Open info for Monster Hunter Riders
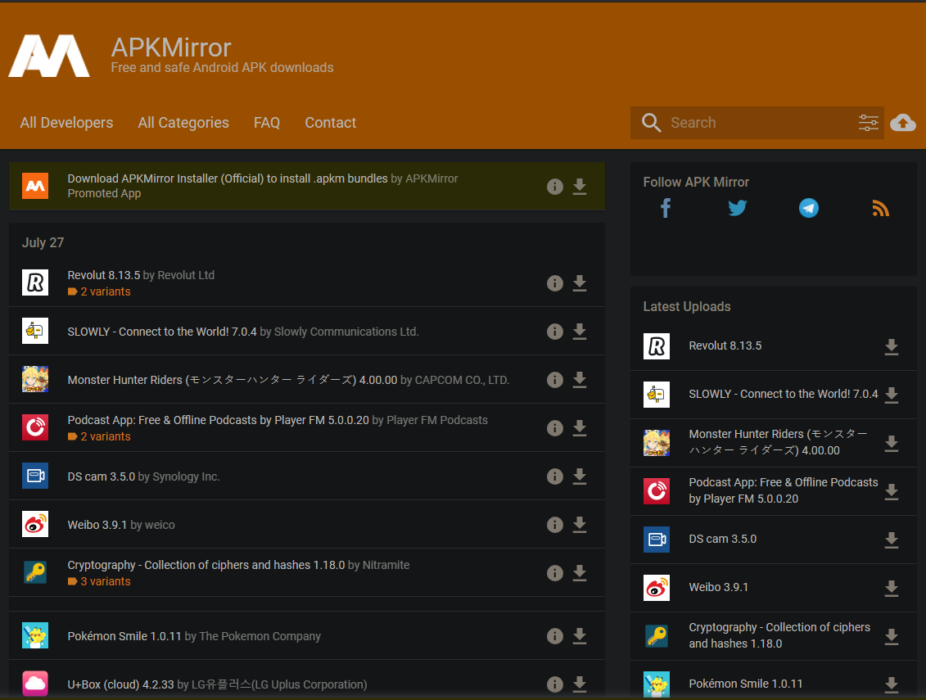The width and height of the screenshot is (926, 700). coord(555,379)
